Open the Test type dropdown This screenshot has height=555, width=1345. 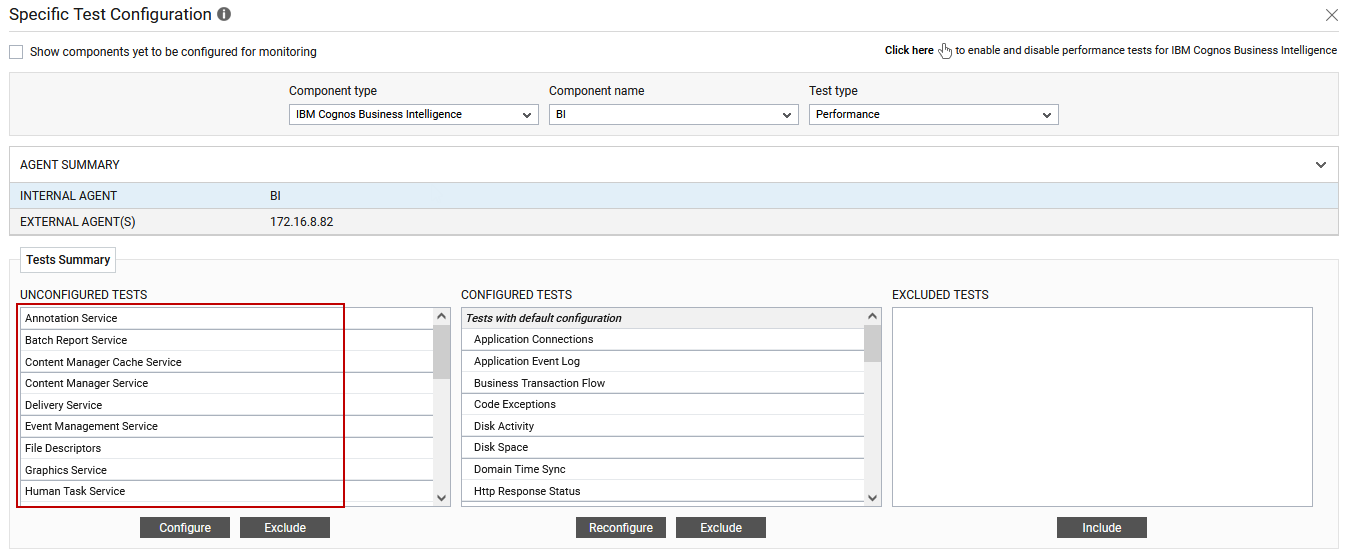[934, 115]
